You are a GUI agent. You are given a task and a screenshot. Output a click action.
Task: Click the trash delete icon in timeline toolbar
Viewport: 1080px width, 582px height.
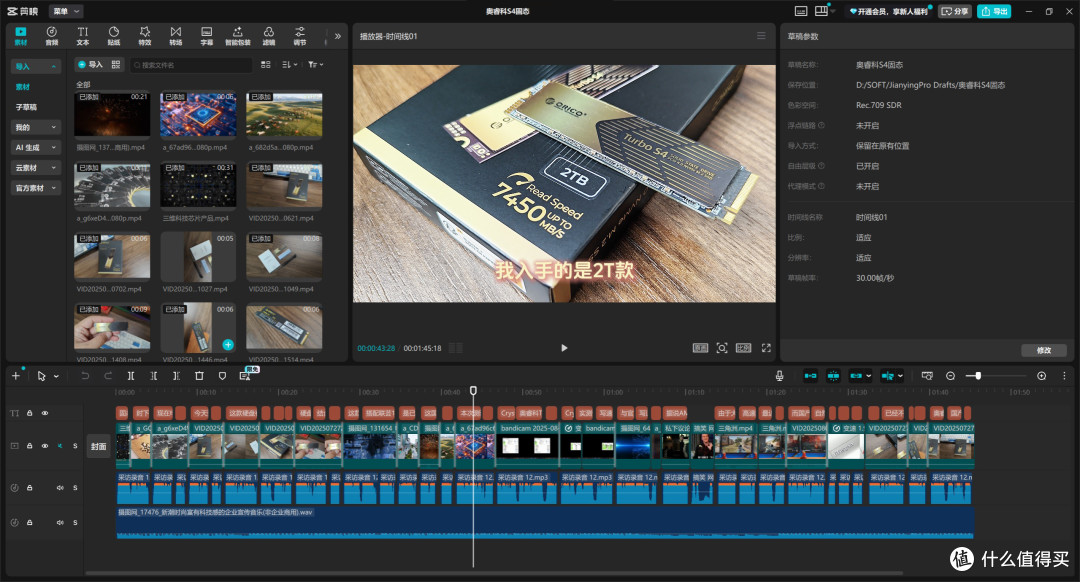199,375
